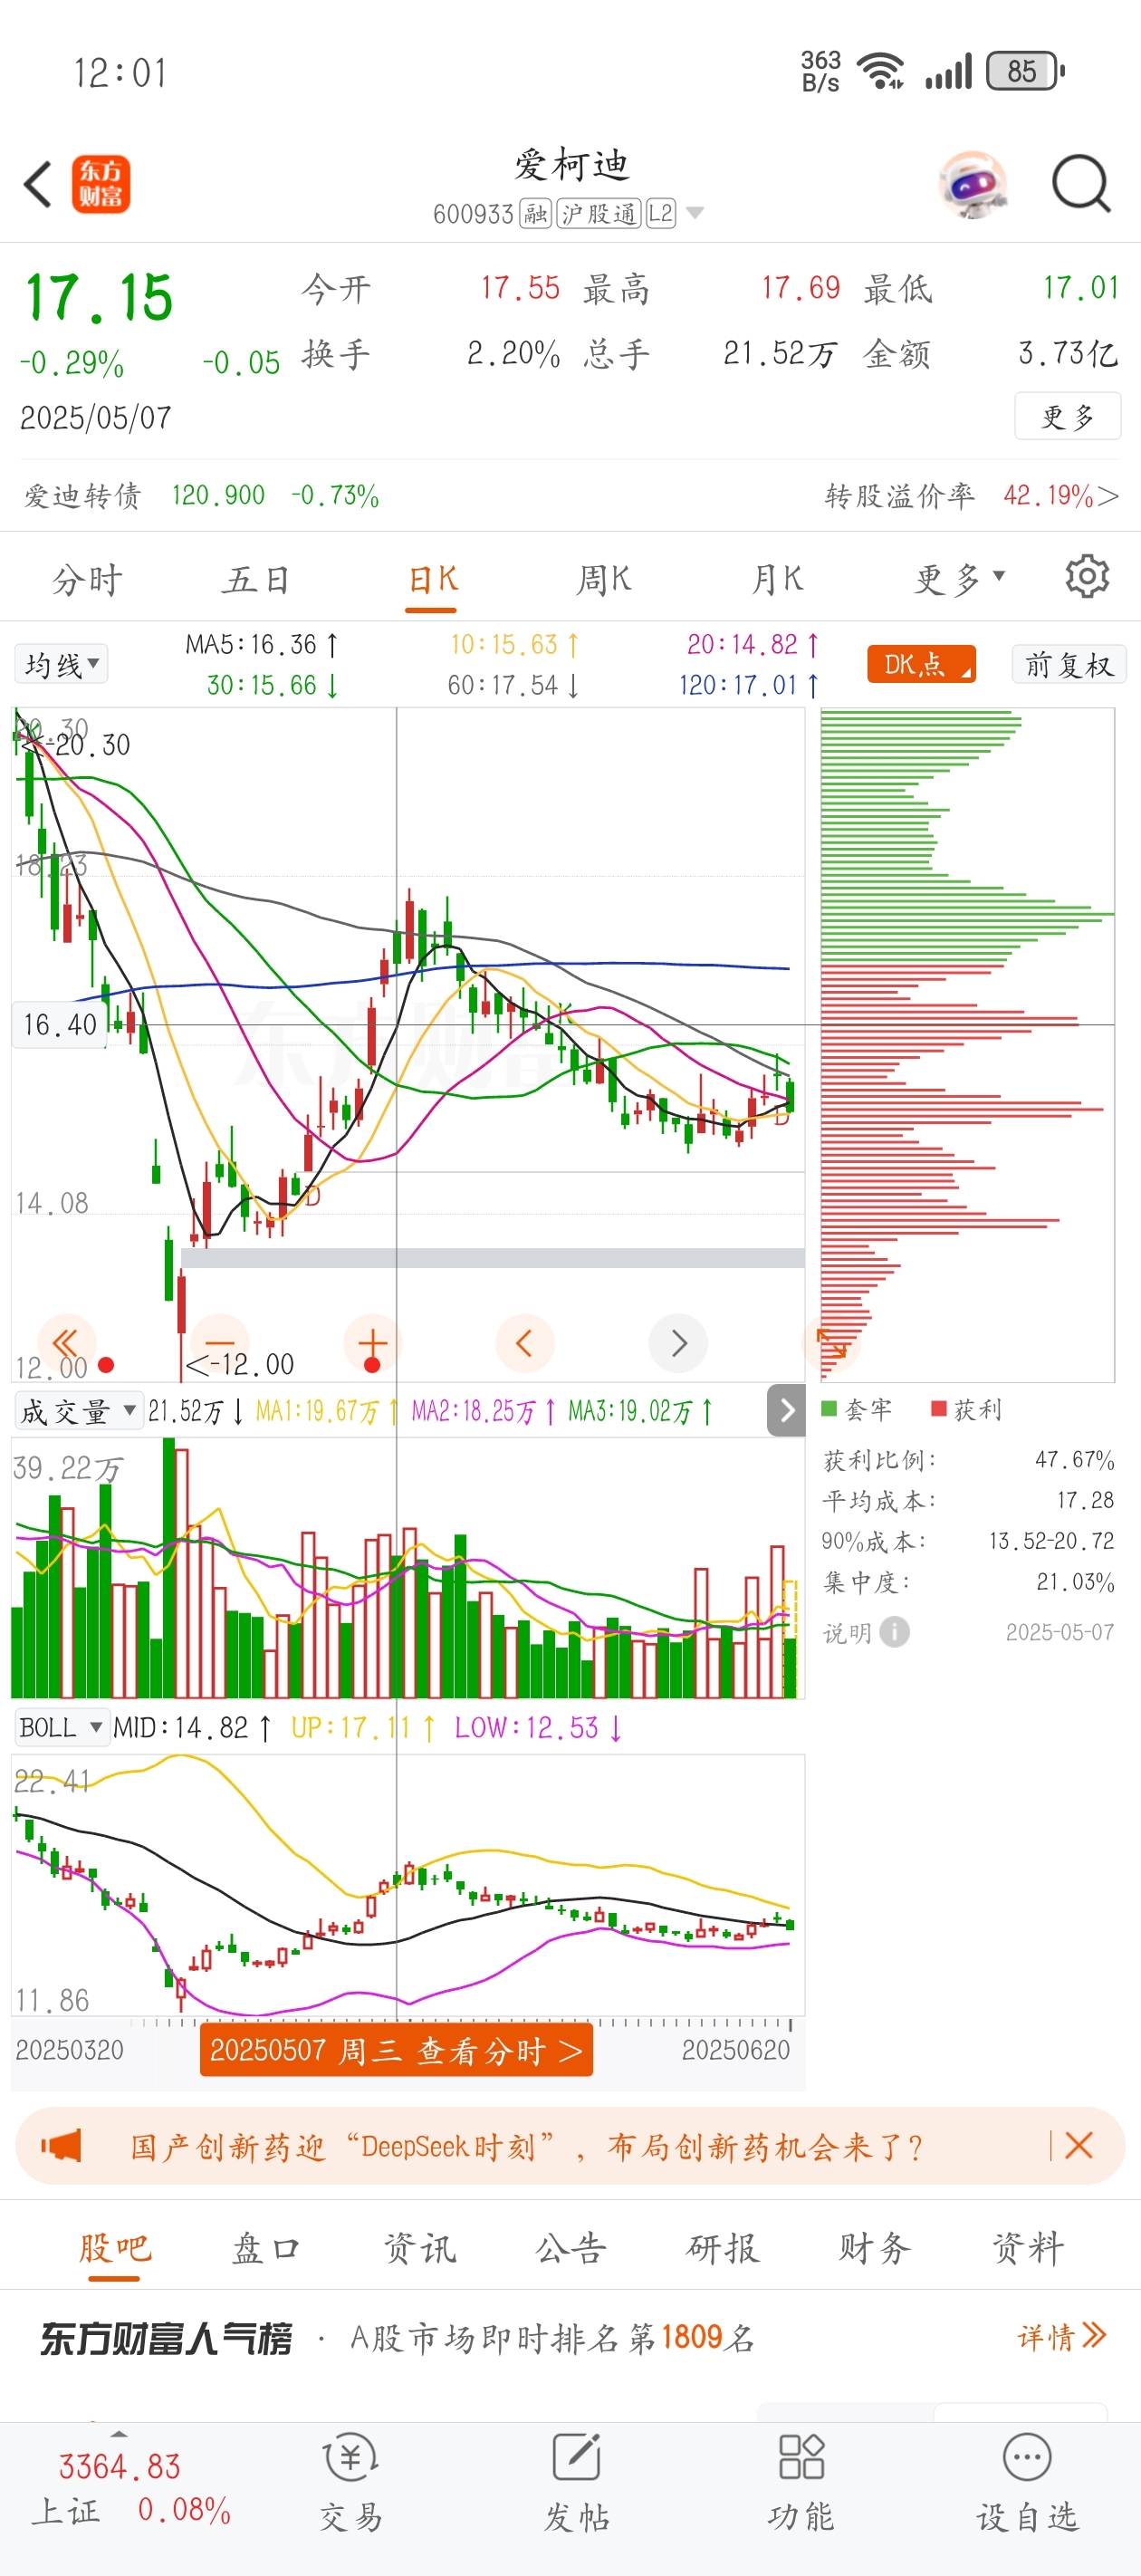Open 公告 tab
This screenshot has height=2576, width=1141.
(571, 2248)
